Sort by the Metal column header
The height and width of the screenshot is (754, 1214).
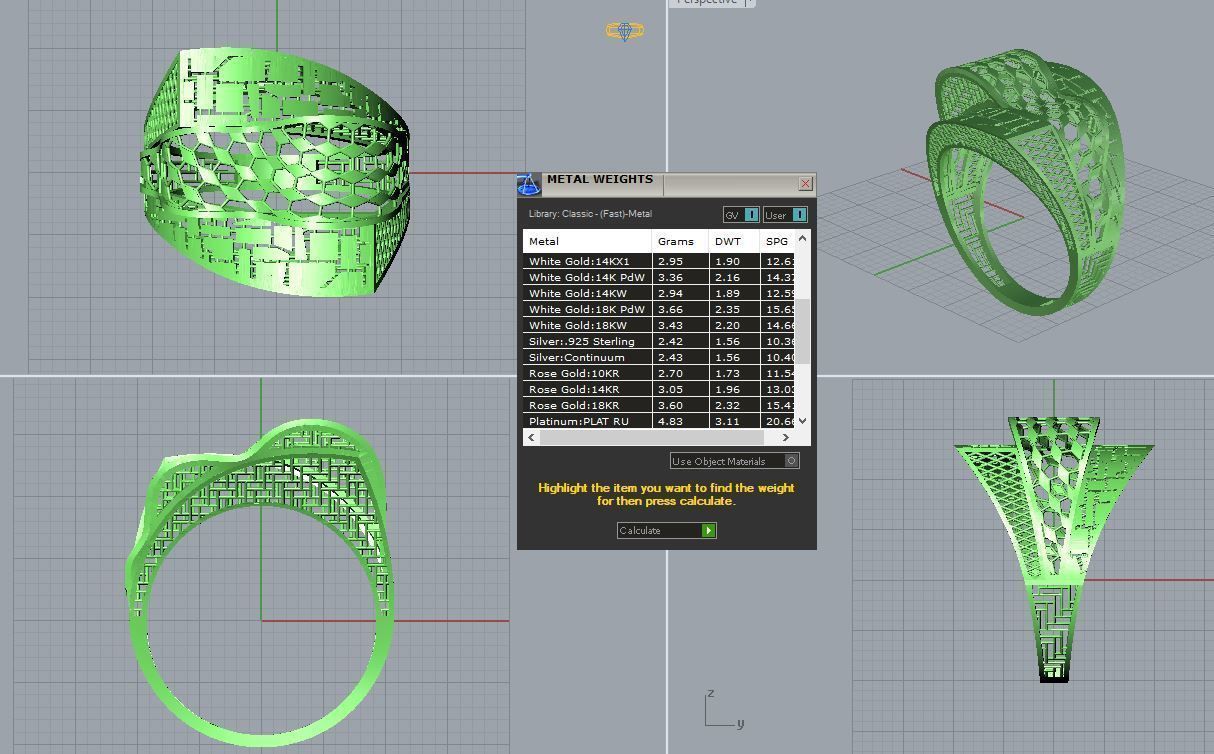click(587, 241)
